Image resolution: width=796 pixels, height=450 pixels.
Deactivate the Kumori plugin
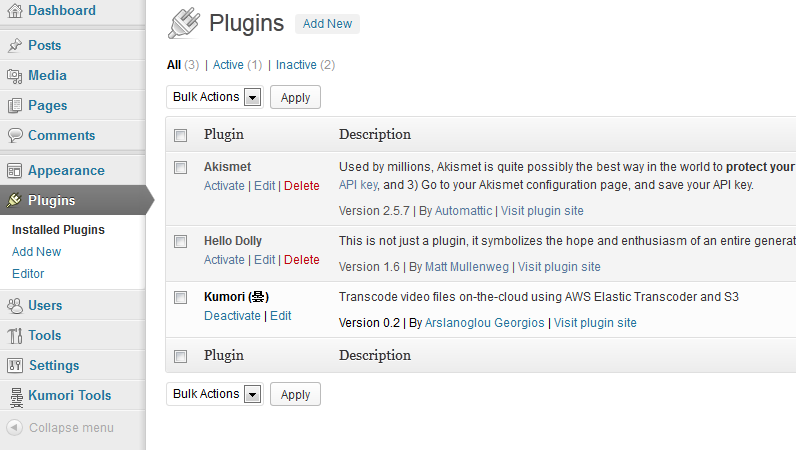point(233,315)
